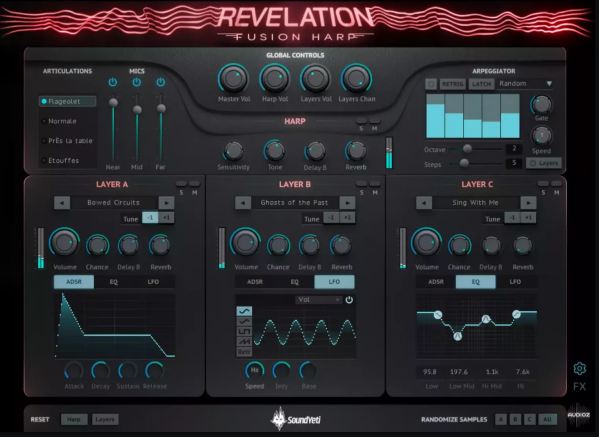This screenshot has height=437, width=599.
Task: Switch Layer A to the EQ tab
Action: coord(114,282)
